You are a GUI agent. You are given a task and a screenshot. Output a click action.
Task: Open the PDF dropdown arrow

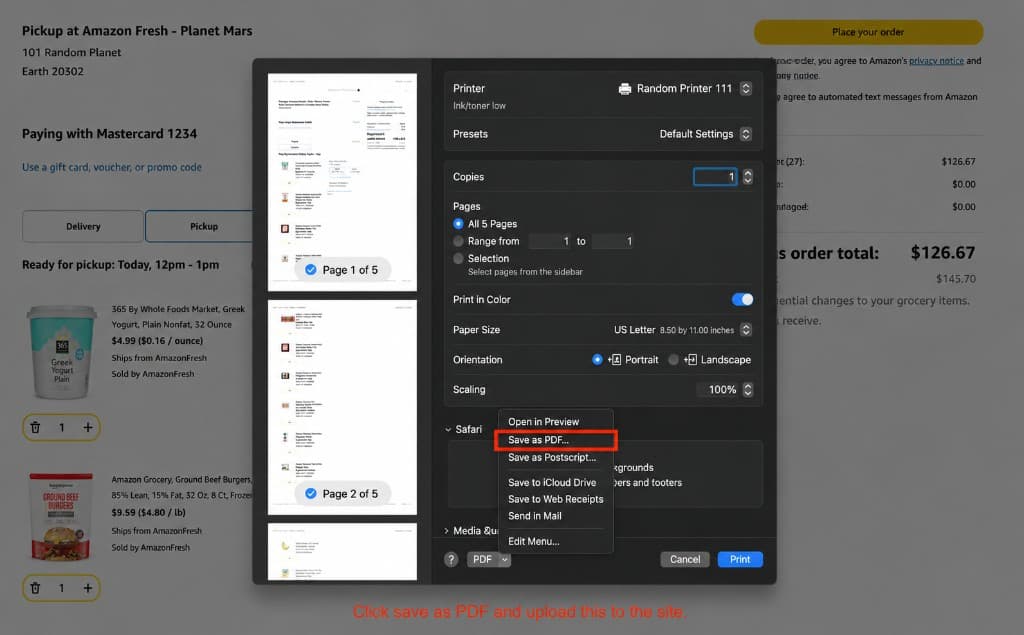pyautogui.click(x=504, y=559)
